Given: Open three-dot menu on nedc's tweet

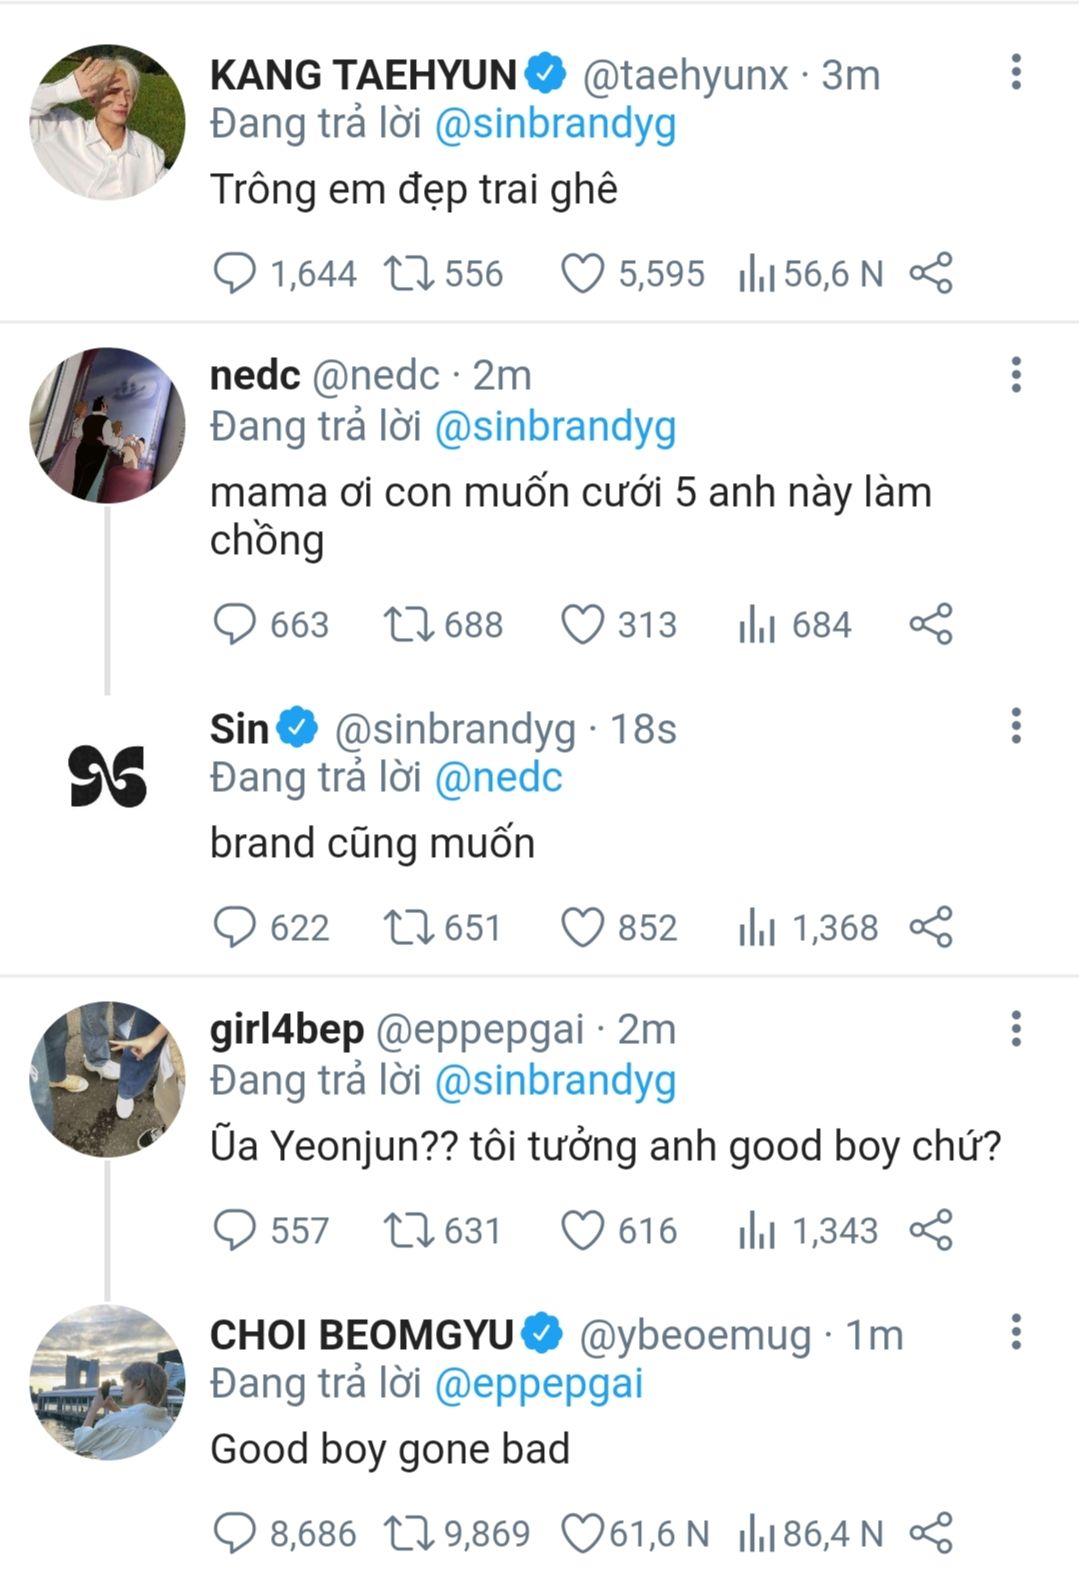Looking at the screenshot, I should 1016,375.
